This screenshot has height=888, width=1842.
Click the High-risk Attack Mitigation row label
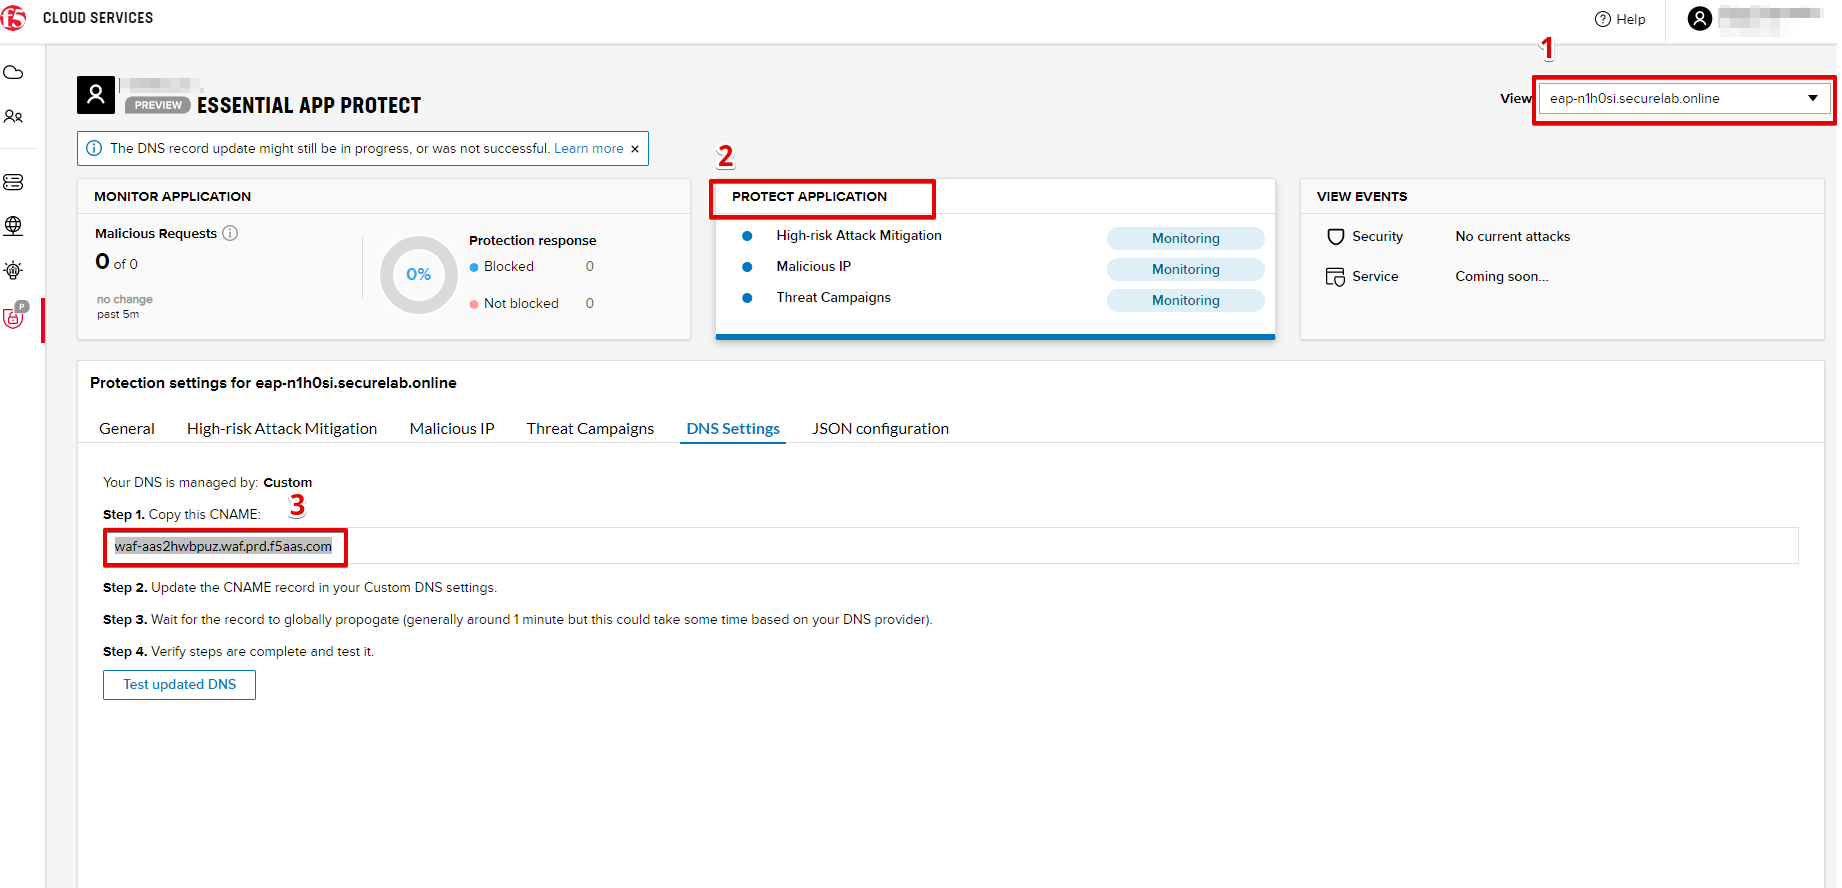pyautogui.click(x=859, y=236)
